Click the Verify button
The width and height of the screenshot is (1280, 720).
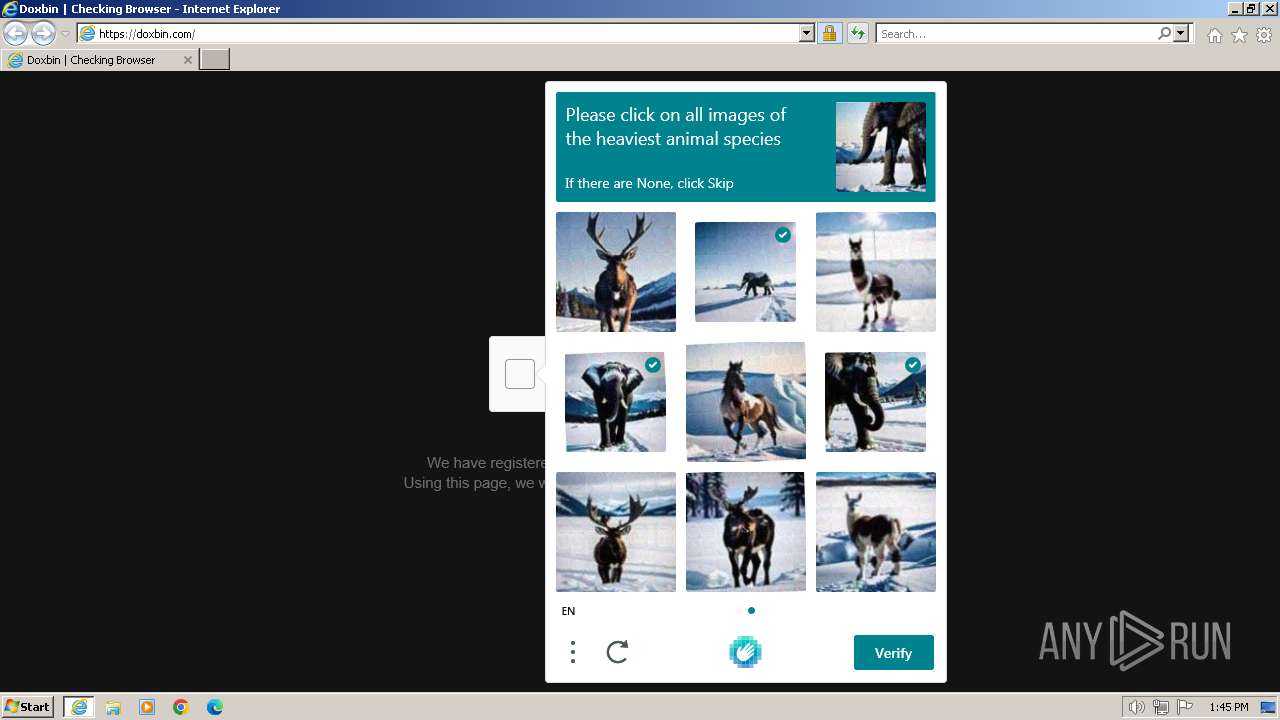coord(894,653)
